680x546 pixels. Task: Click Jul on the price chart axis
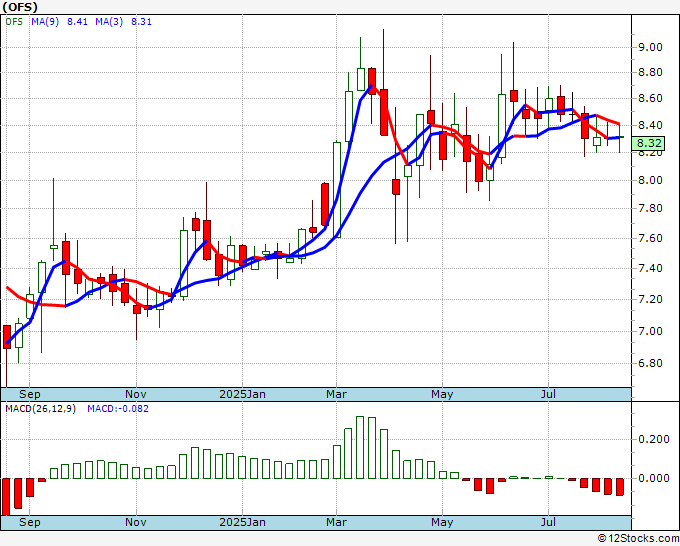[x=549, y=394]
